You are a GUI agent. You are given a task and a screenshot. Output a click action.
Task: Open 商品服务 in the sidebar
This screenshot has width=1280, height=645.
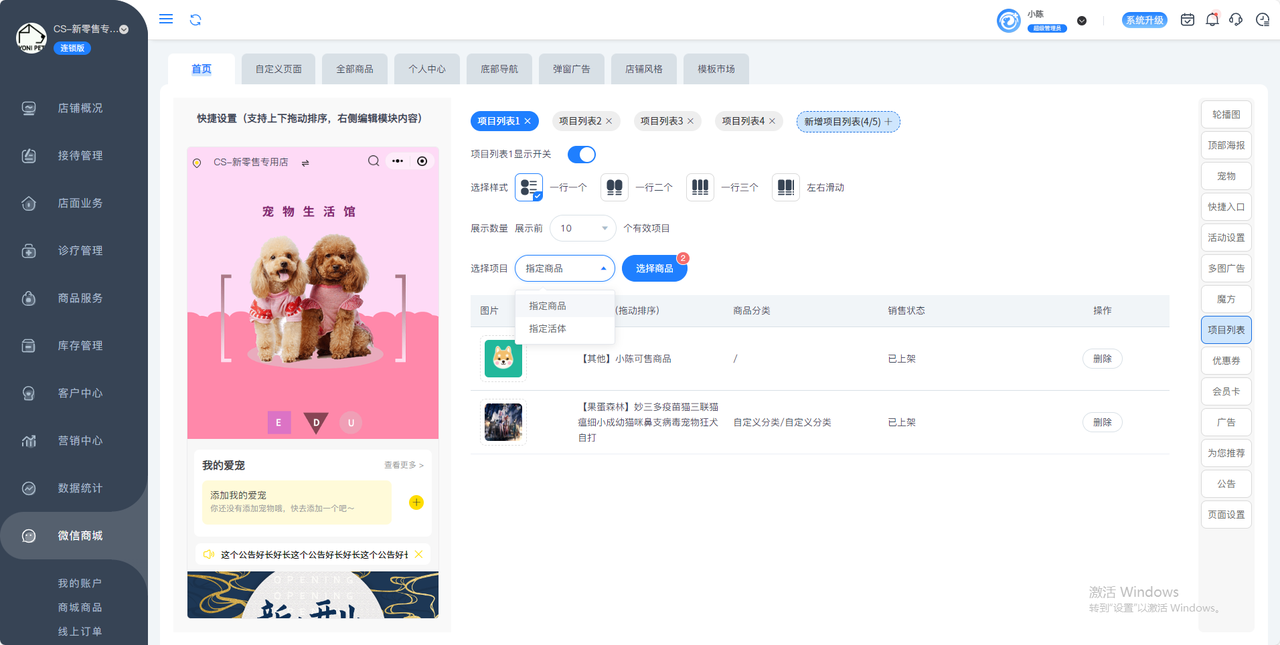click(x=80, y=298)
